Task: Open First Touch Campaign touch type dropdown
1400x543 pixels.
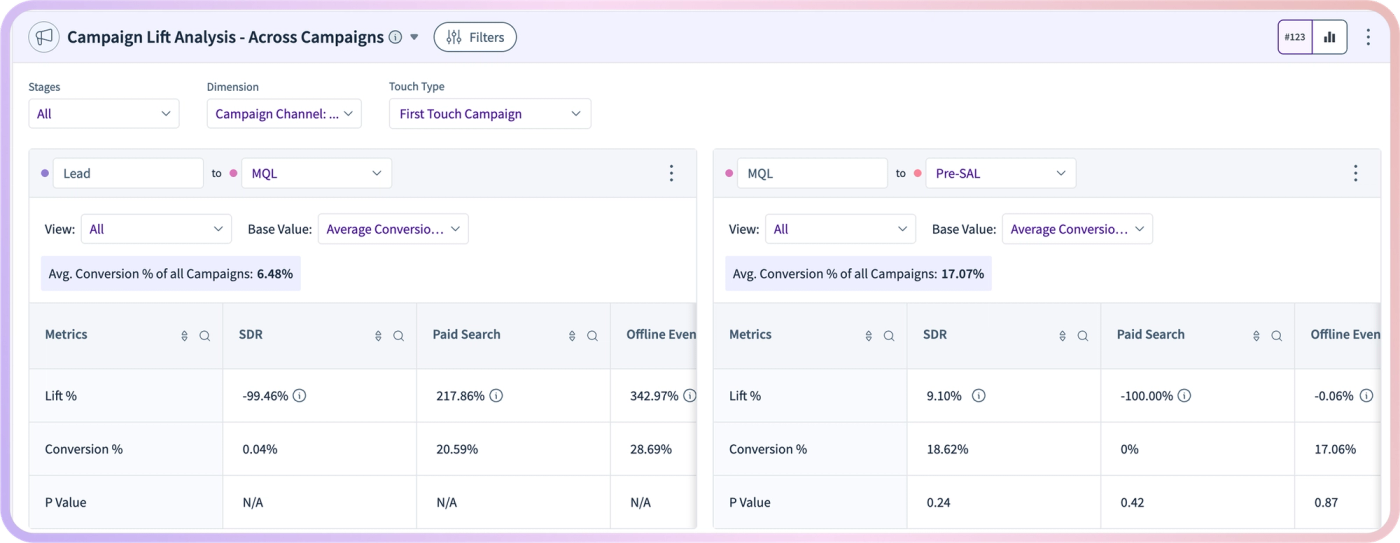Action: point(490,114)
